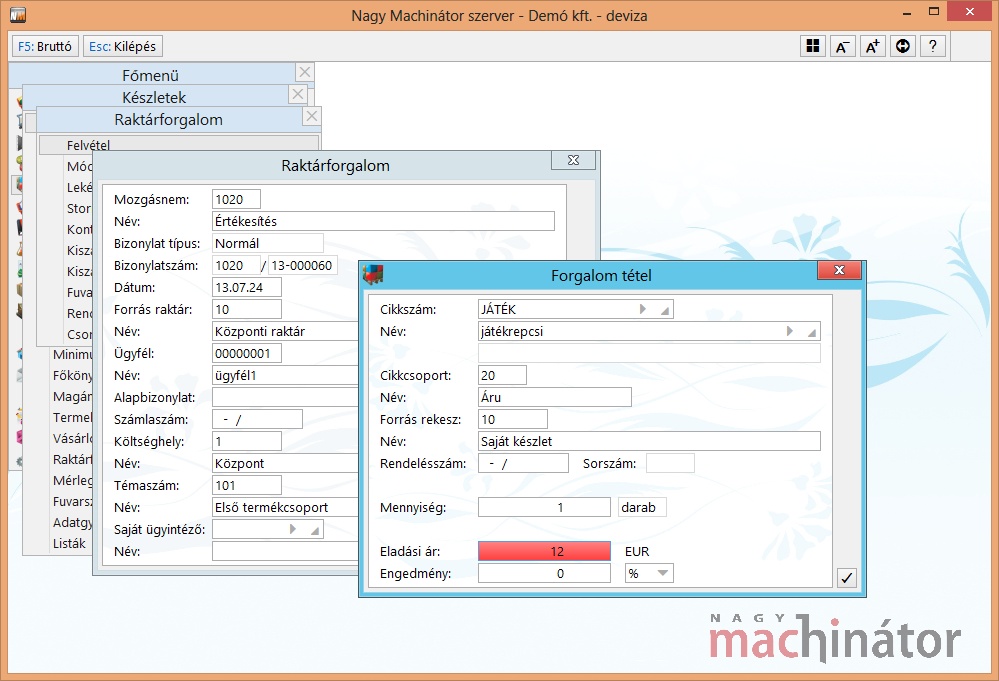Open Cikkszám lookup arrow
The height and width of the screenshot is (681, 999).
click(643, 309)
